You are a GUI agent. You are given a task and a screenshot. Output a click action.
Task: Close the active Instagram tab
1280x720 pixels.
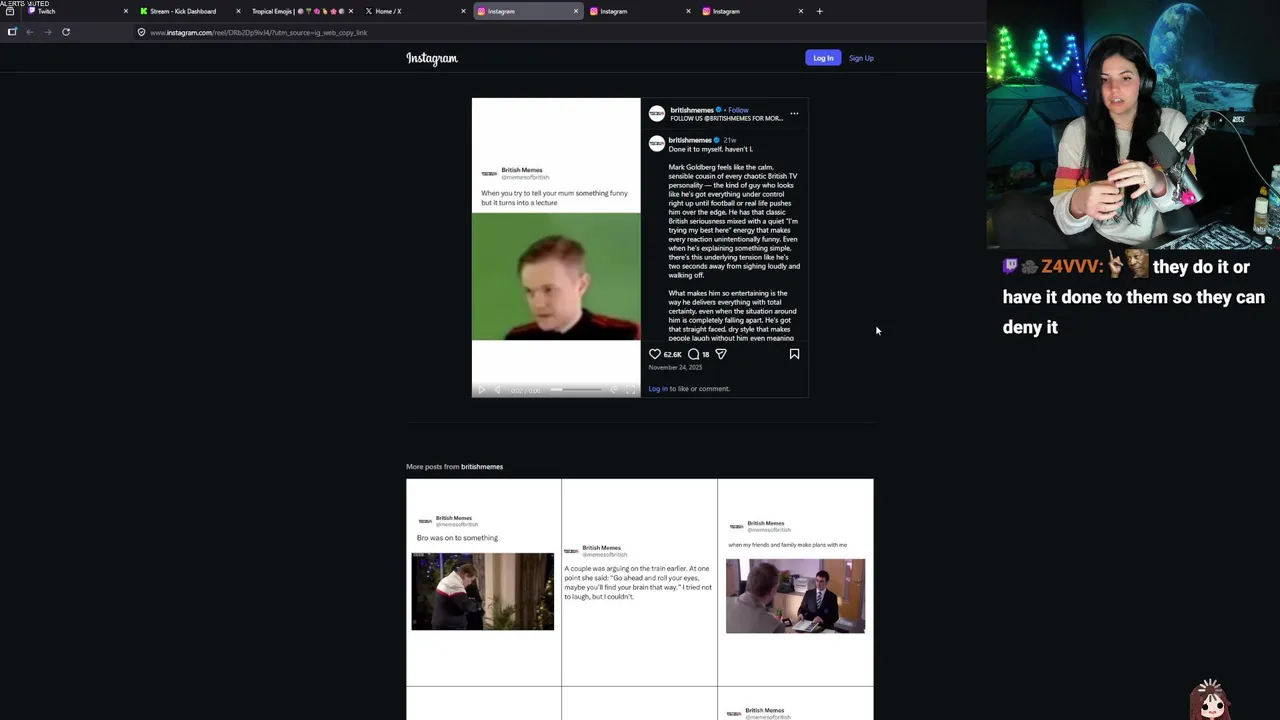point(576,11)
